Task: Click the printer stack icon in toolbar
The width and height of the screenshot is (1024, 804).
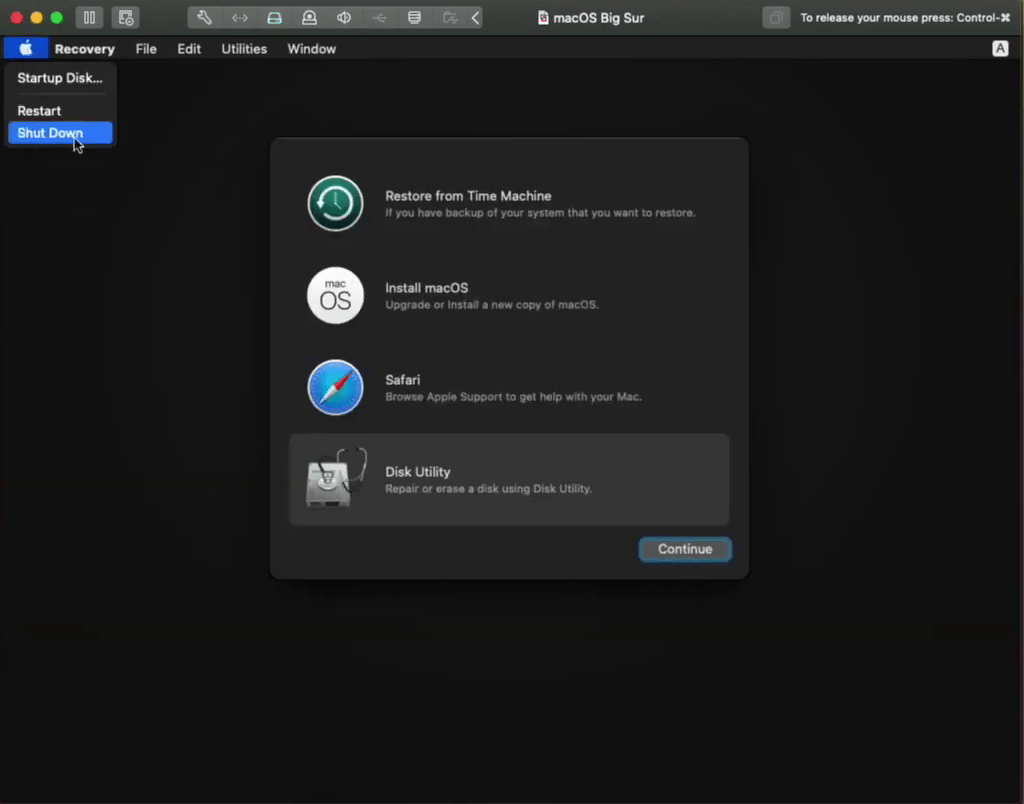Action: tap(414, 18)
